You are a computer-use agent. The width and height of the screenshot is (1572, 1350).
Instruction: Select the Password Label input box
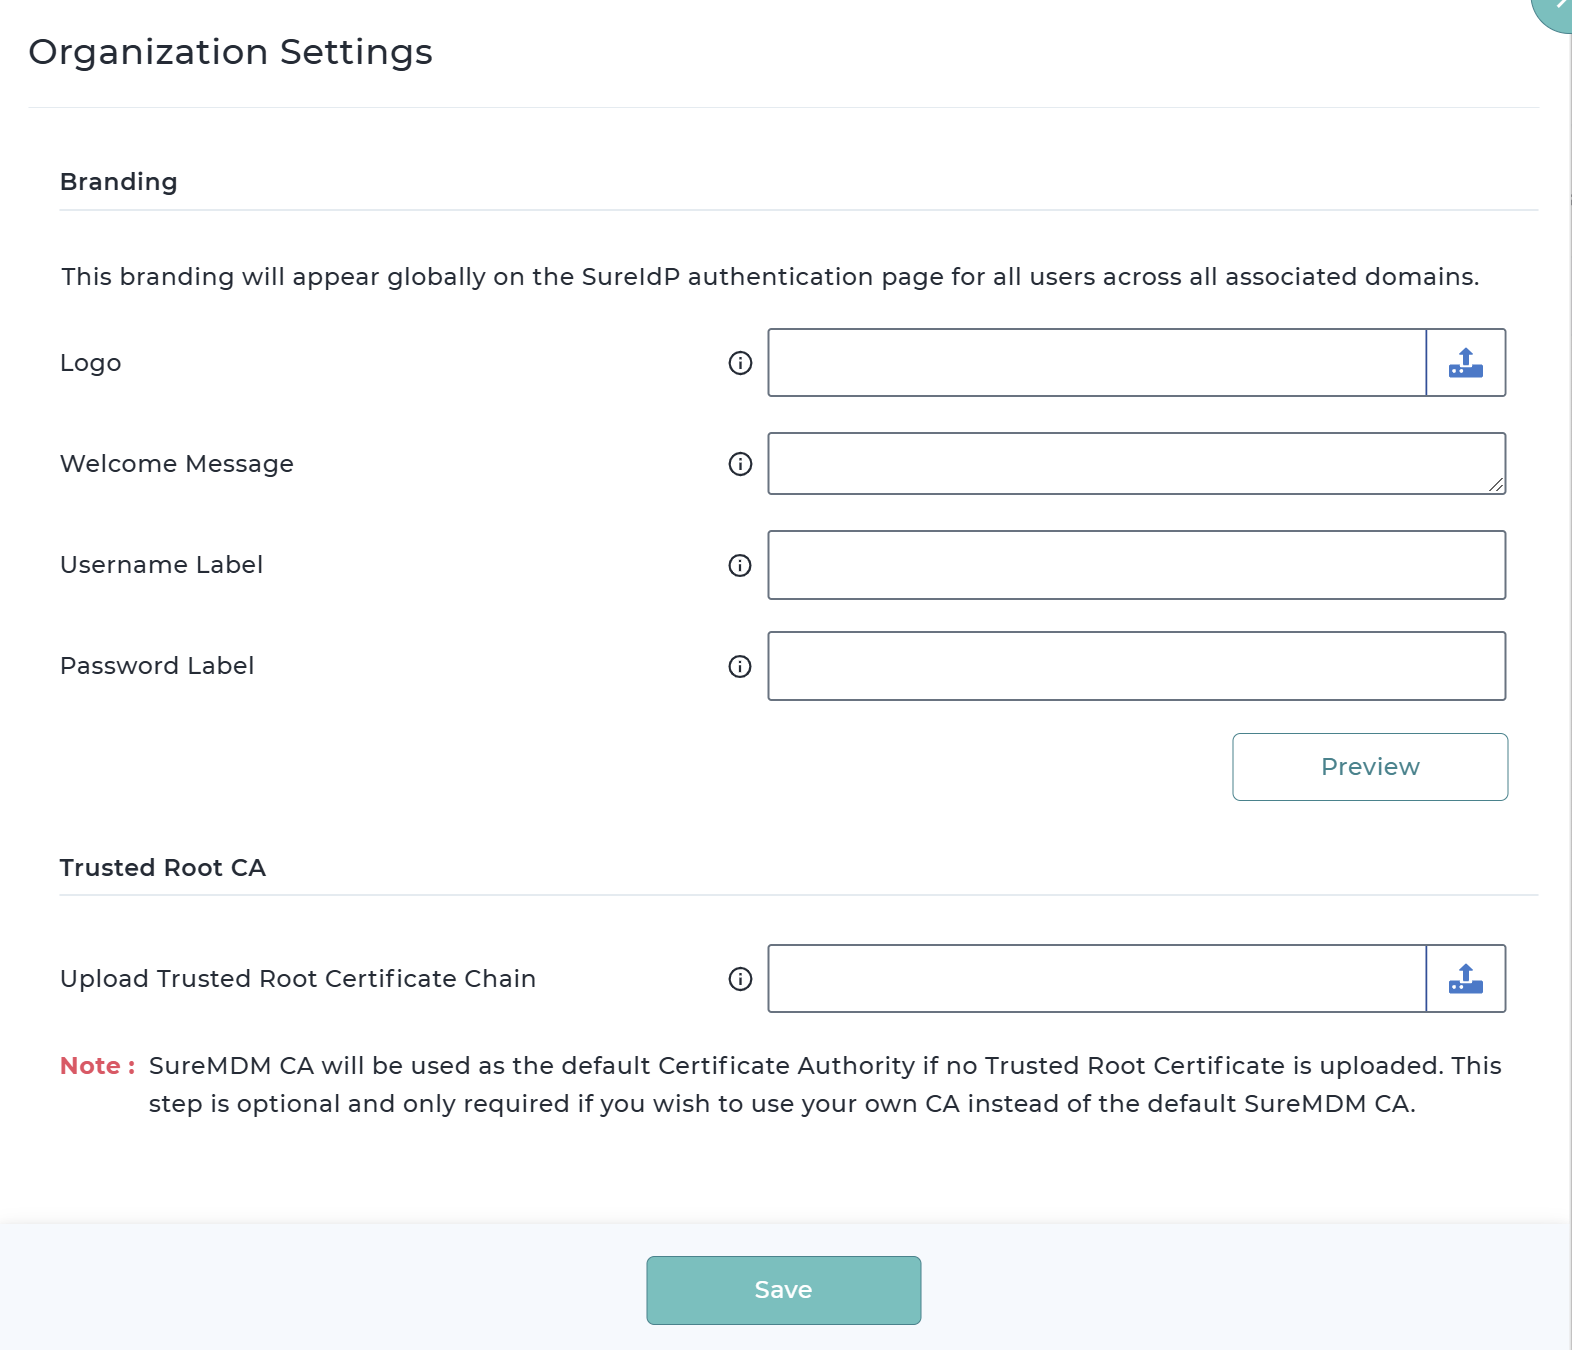click(1136, 667)
